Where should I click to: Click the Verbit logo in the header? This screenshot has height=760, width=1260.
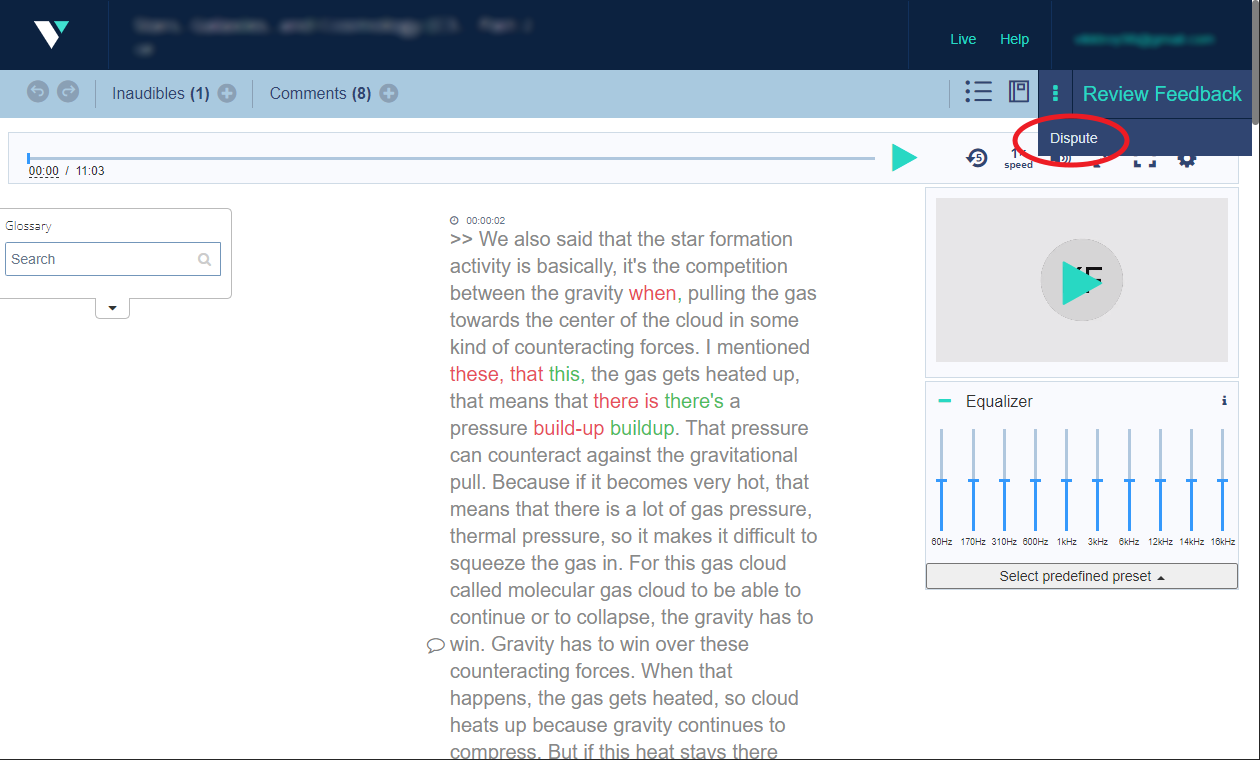click(51, 35)
